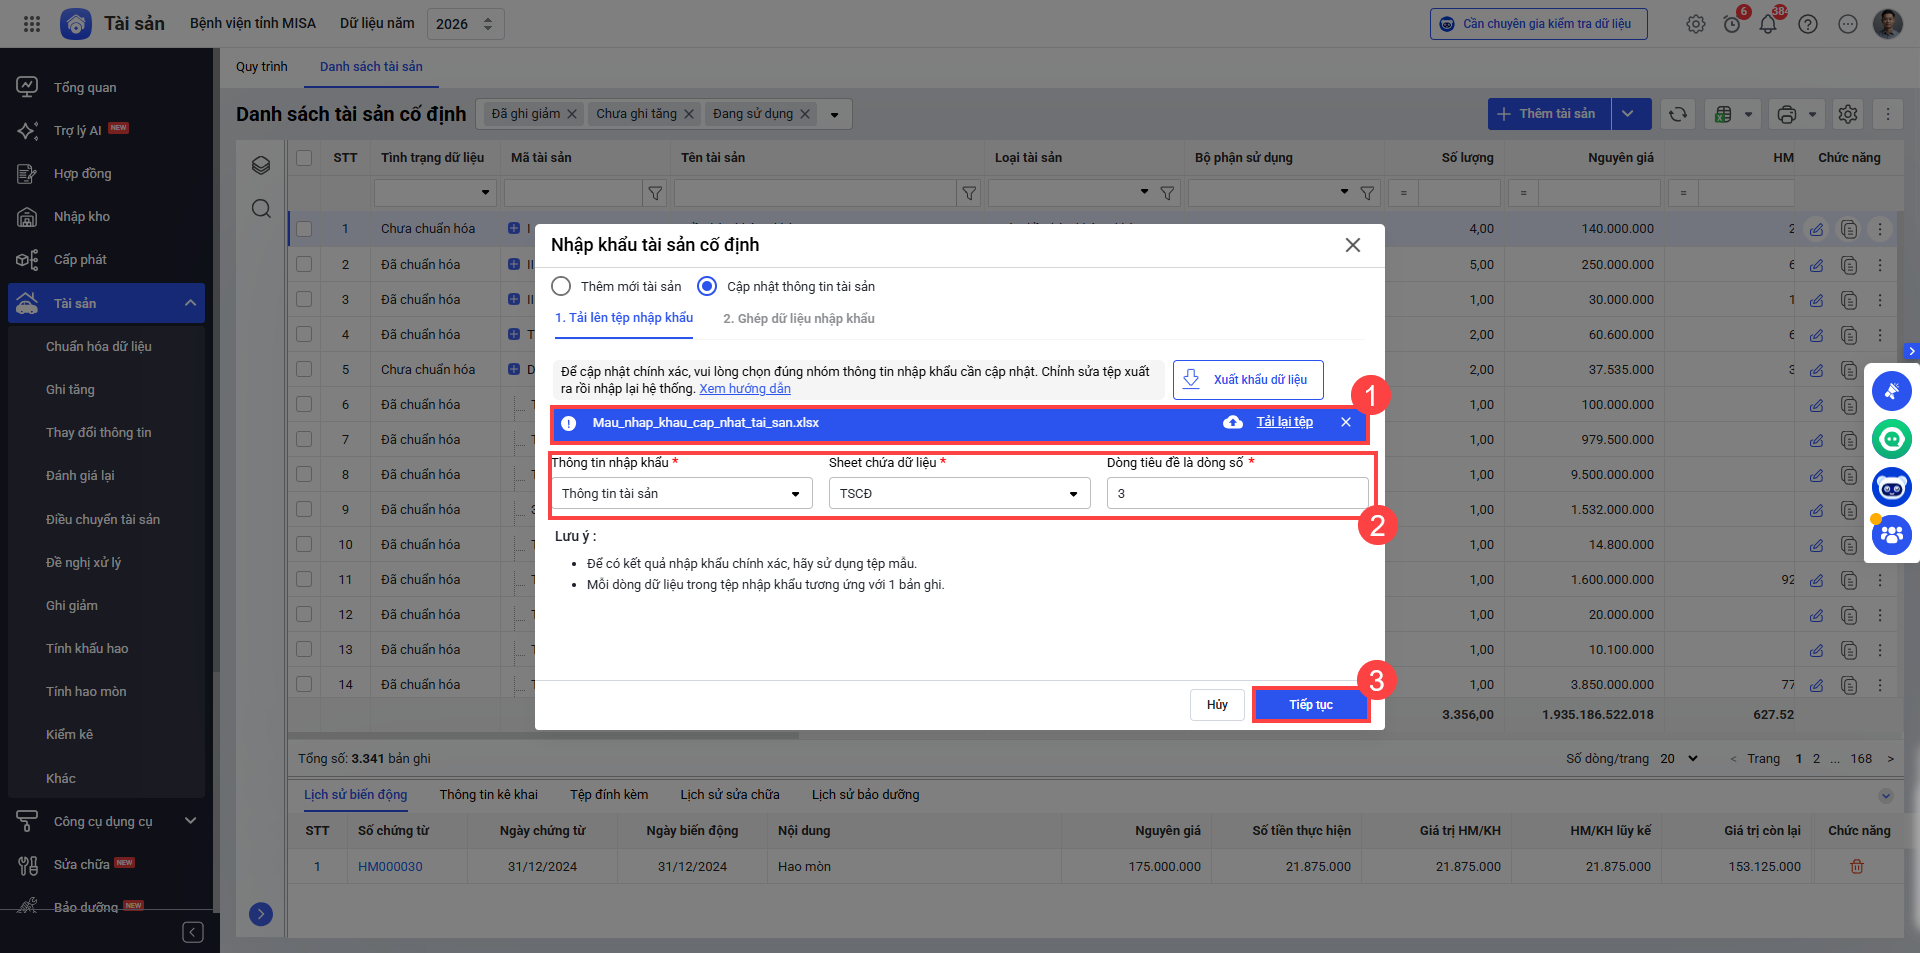Screen dimensions: 1920x953
Task: Click the table settings gear icon
Action: [1848, 114]
